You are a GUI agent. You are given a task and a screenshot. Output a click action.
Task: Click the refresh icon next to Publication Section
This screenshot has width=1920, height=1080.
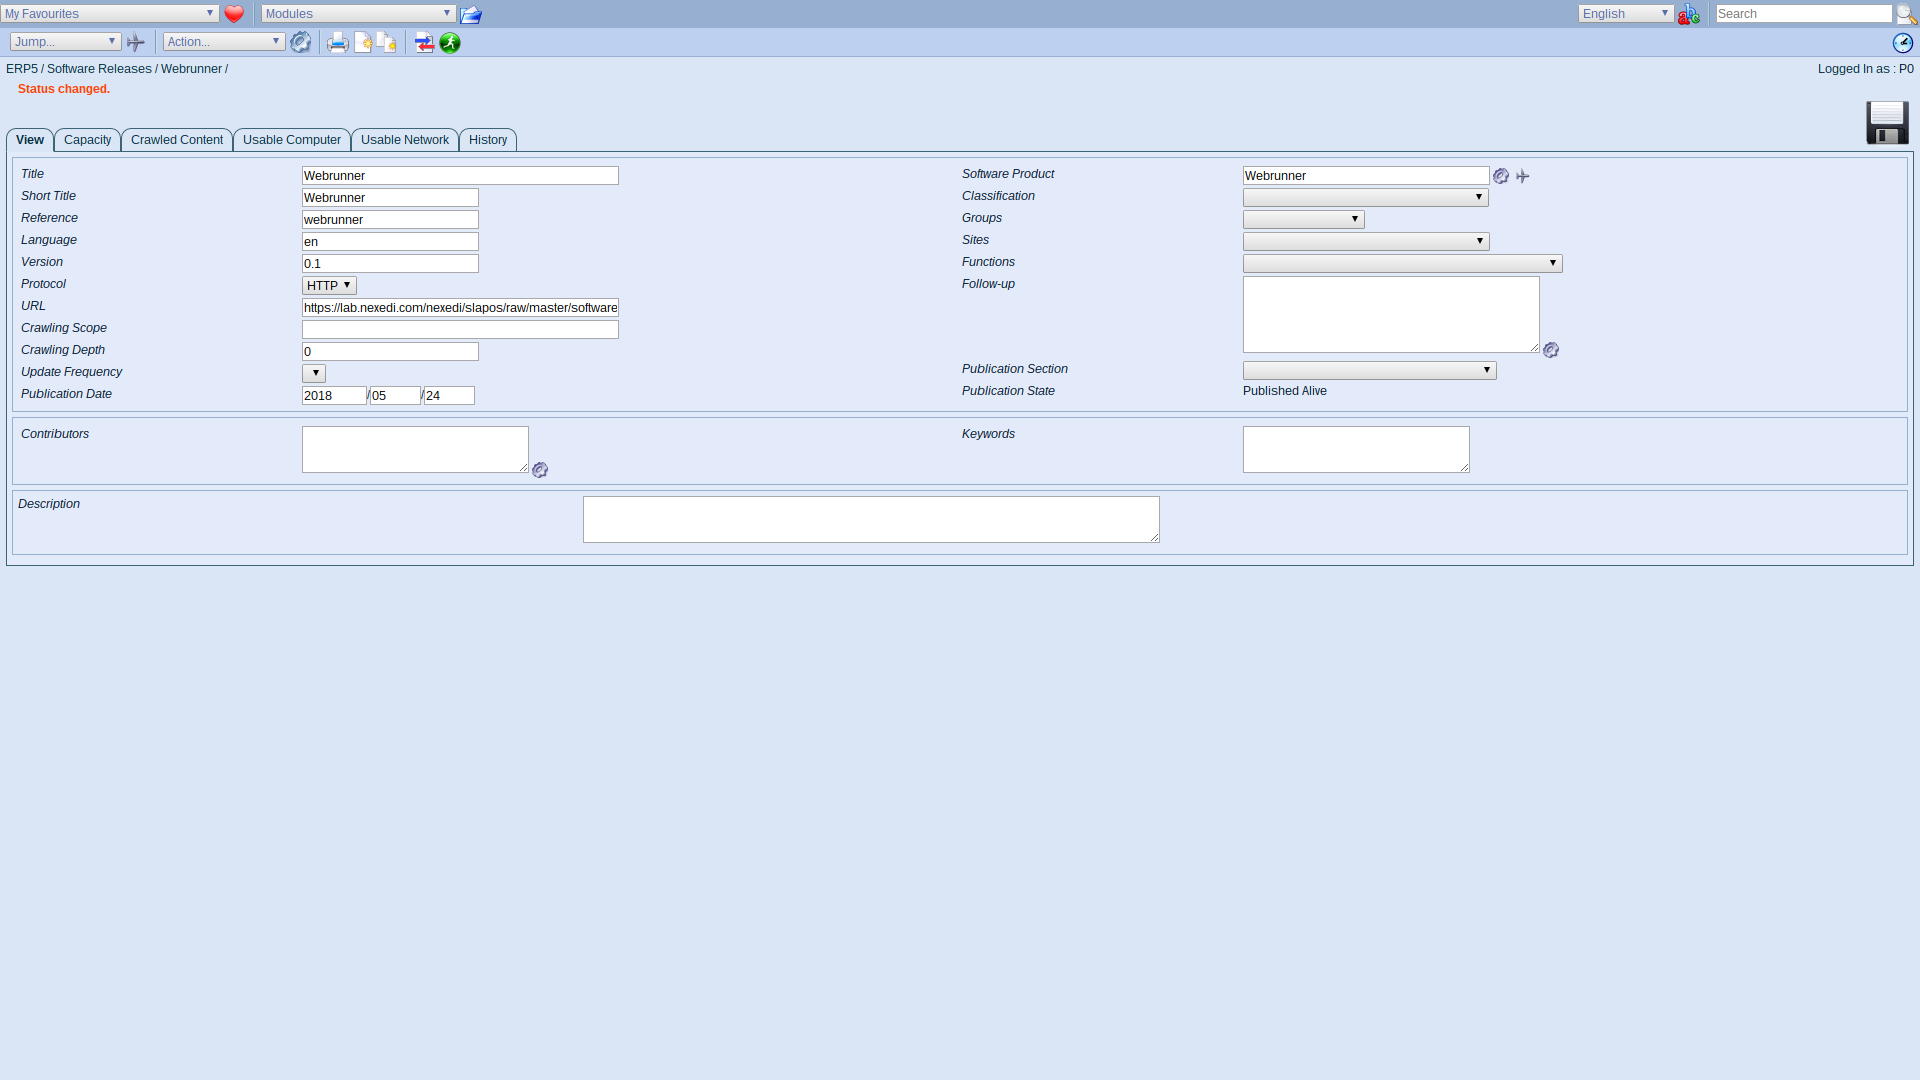pyautogui.click(x=1551, y=349)
